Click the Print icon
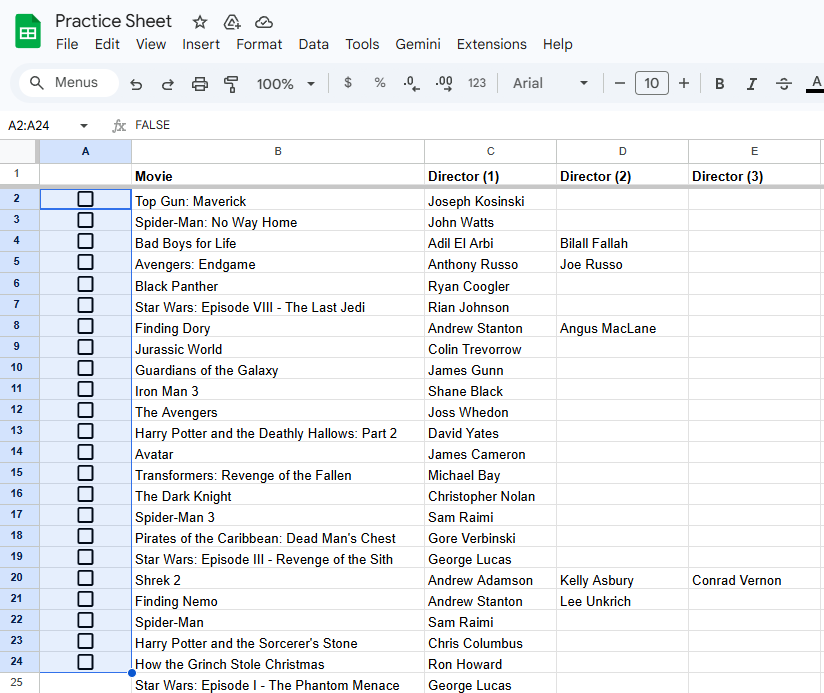 tap(200, 84)
